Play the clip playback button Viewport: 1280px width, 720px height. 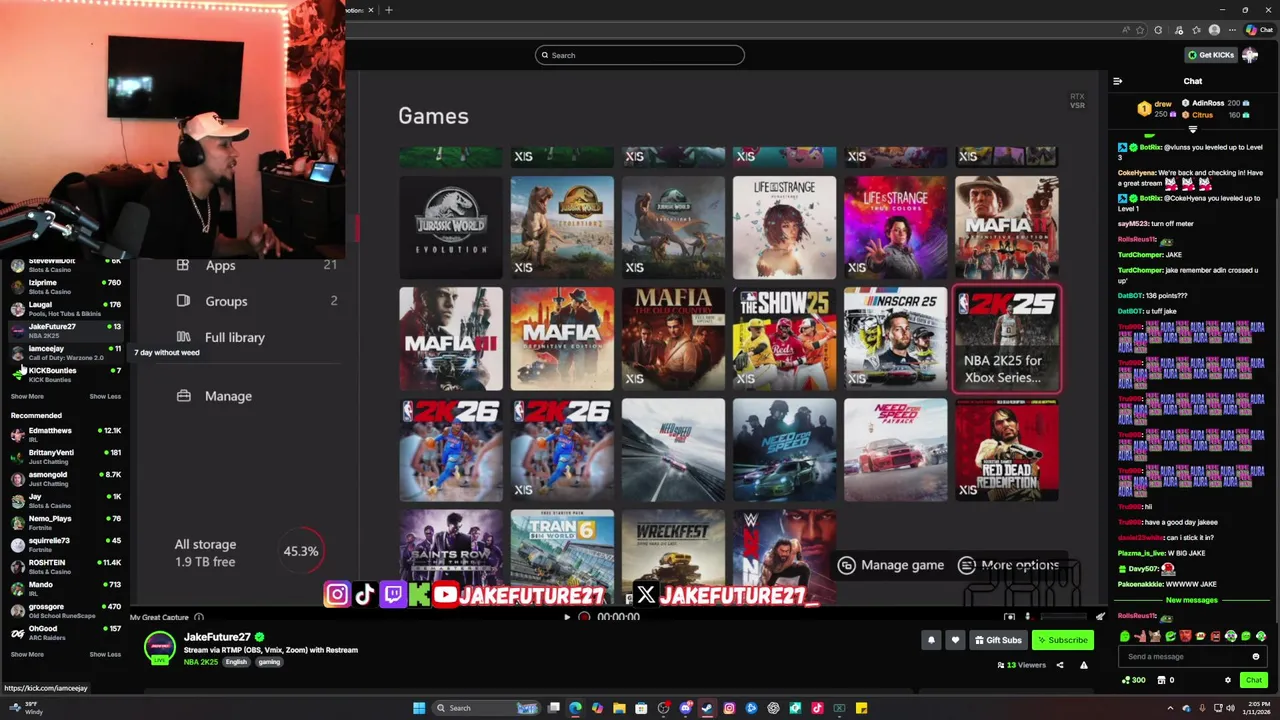tap(567, 617)
